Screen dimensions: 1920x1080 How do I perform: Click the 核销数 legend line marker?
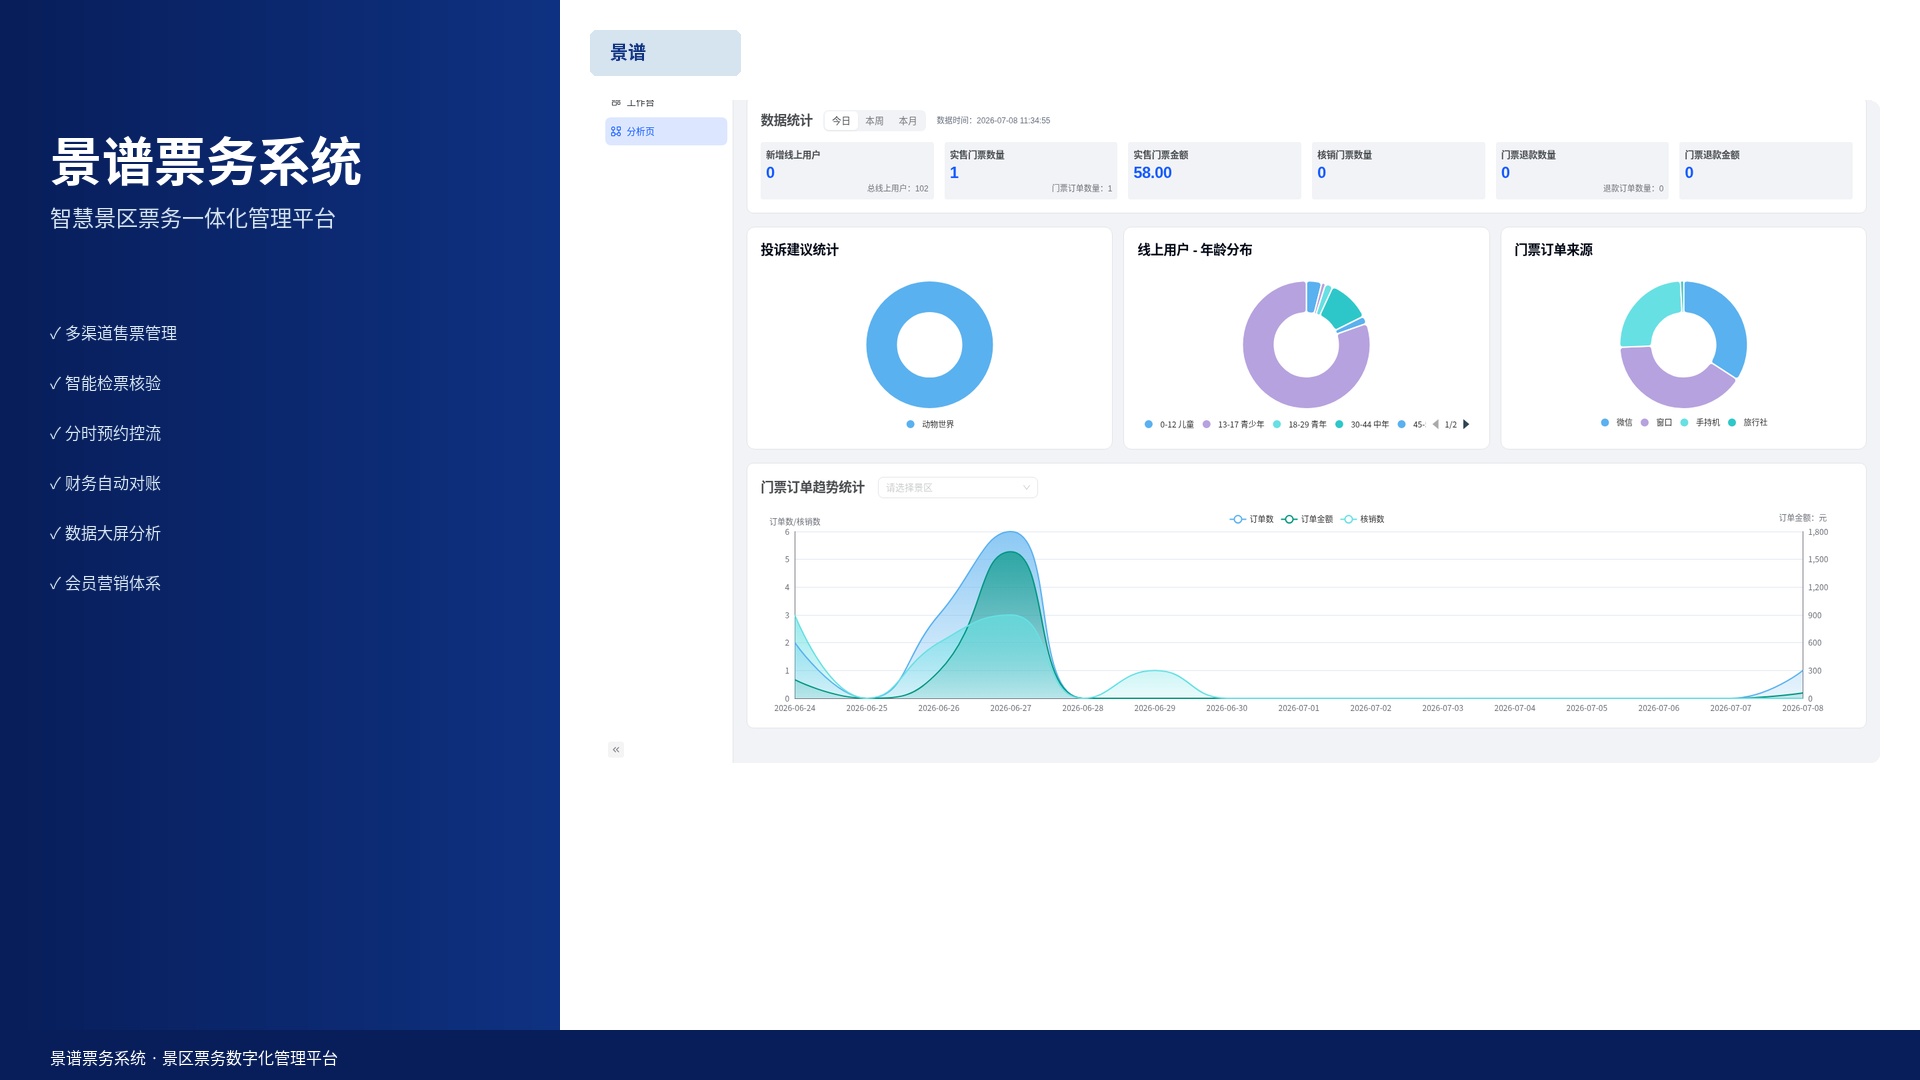tap(1349, 519)
